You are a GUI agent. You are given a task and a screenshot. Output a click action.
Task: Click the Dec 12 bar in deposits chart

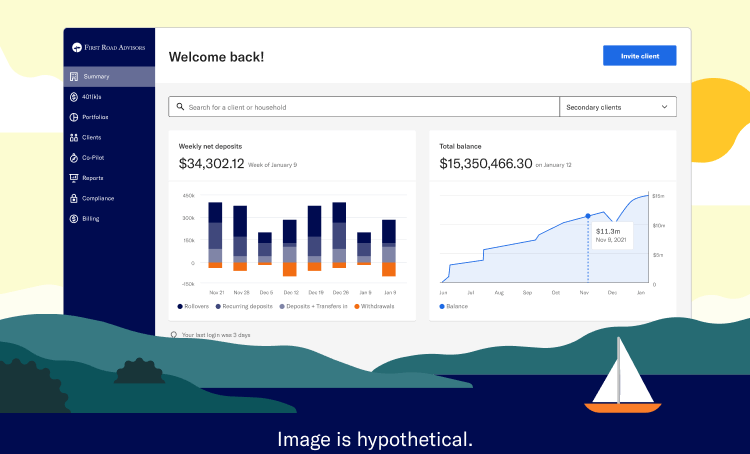pos(290,248)
